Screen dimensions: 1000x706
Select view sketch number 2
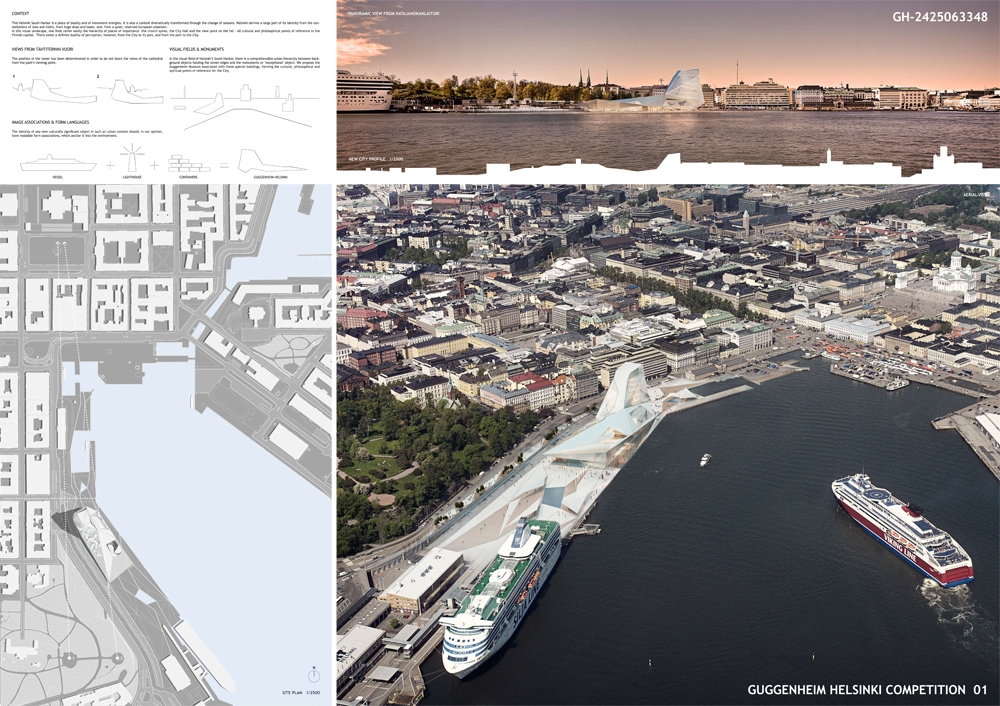pos(130,92)
